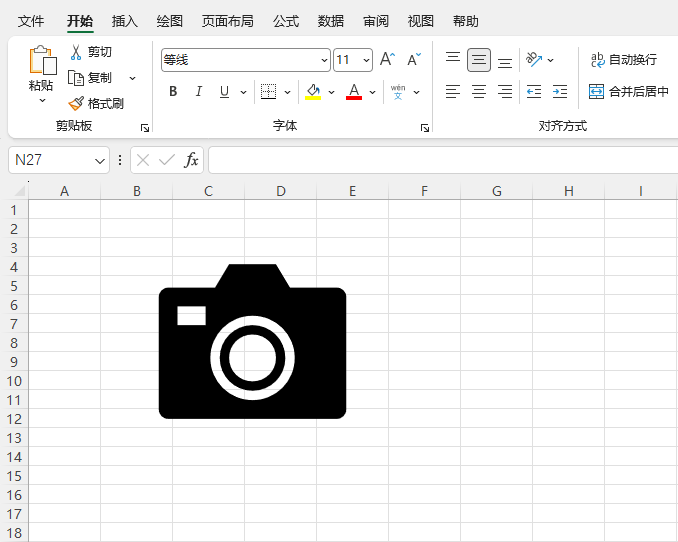Select the camera picture on sheet
This screenshot has width=678, height=542.
pyautogui.click(x=253, y=341)
